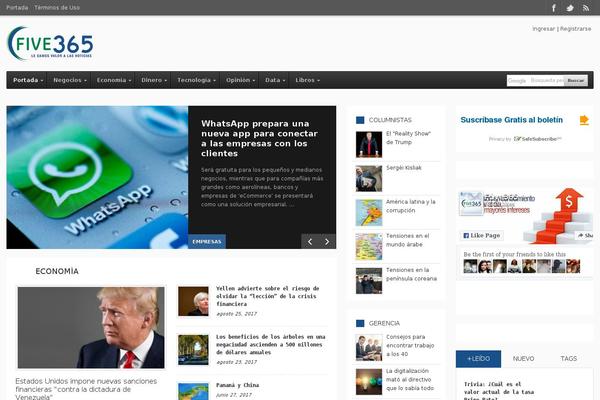
Task: Click the EMPRESAS category label
Action: click(207, 242)
